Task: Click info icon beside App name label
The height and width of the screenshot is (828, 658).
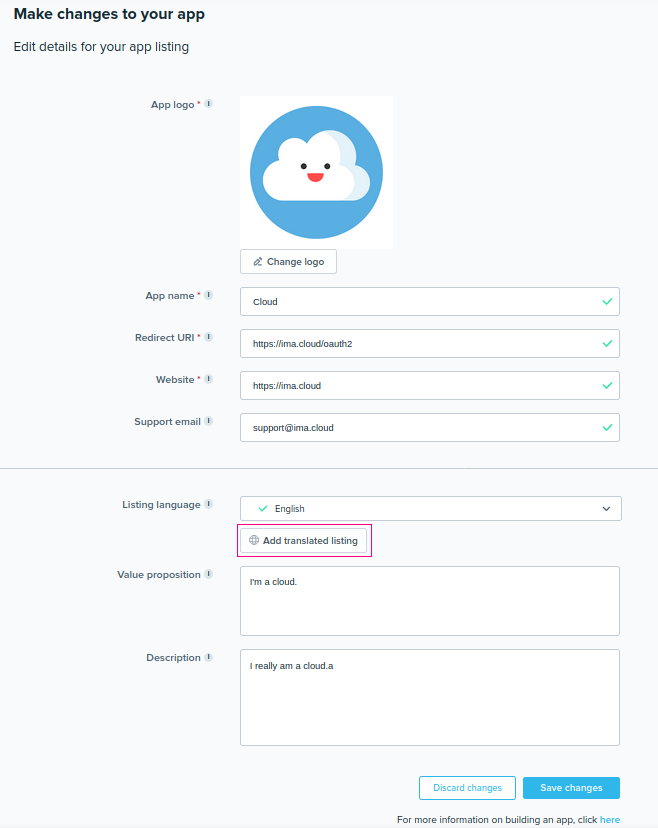Action: (209, 295)
